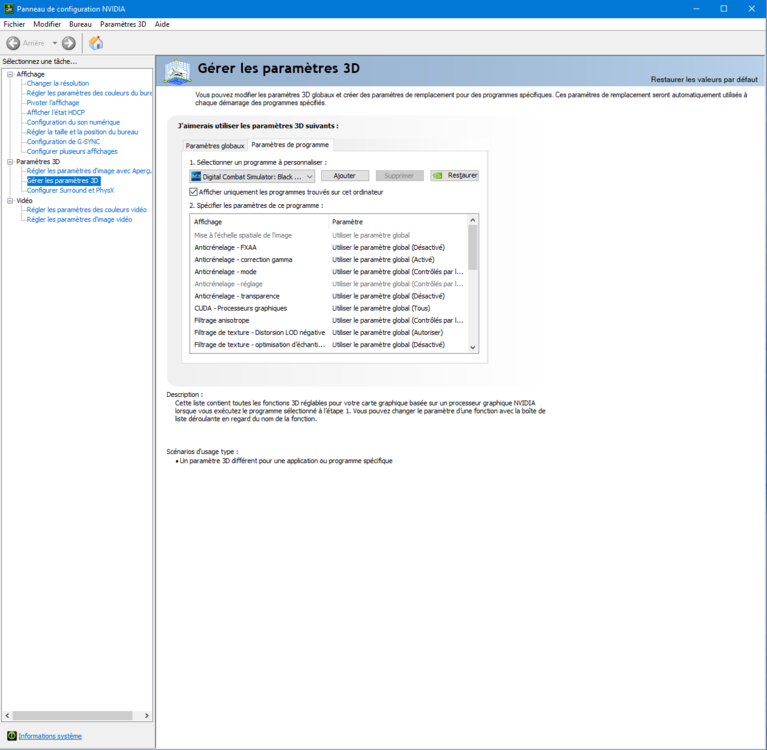Collapse the Vidéo tree node
The height and width of the screenshot is (750, 767).
[x=10, y=201]
